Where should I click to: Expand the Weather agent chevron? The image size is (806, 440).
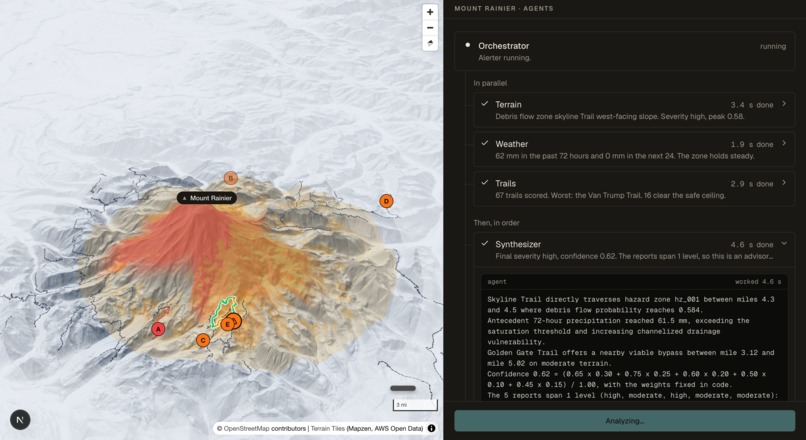click(784, 143)
